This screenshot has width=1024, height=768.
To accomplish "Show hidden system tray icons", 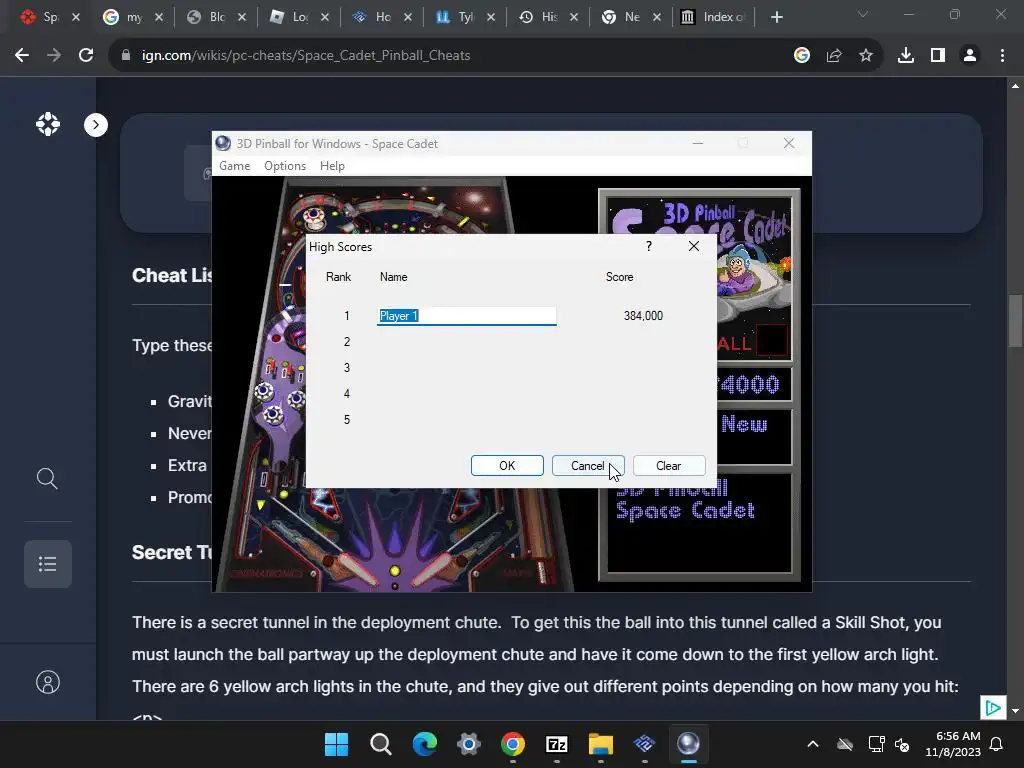I will 812,744.
